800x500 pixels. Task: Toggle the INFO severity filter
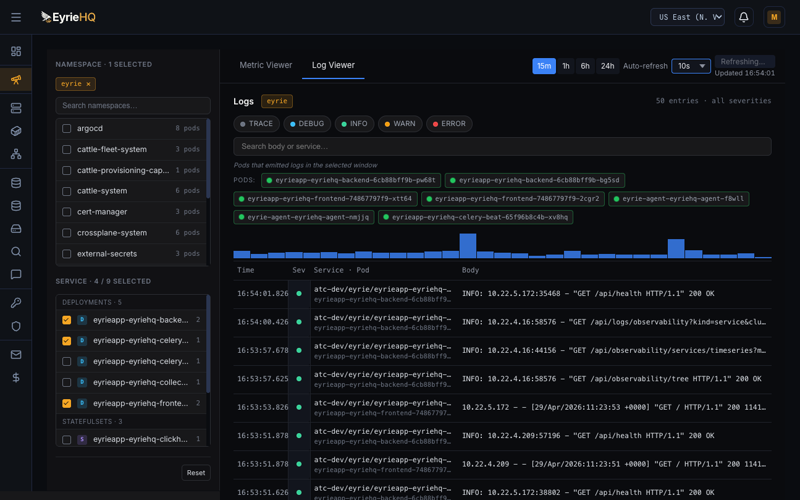coord(355,124)
